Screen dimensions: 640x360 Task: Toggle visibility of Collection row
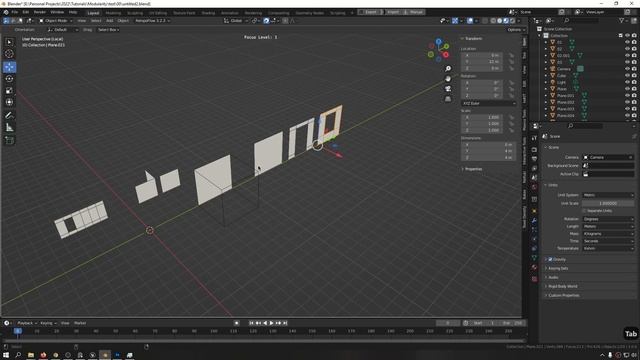point(627,36)
